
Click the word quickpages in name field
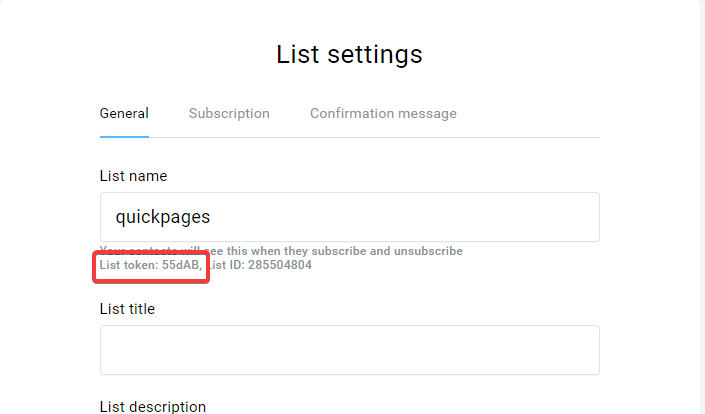point(163,217)
